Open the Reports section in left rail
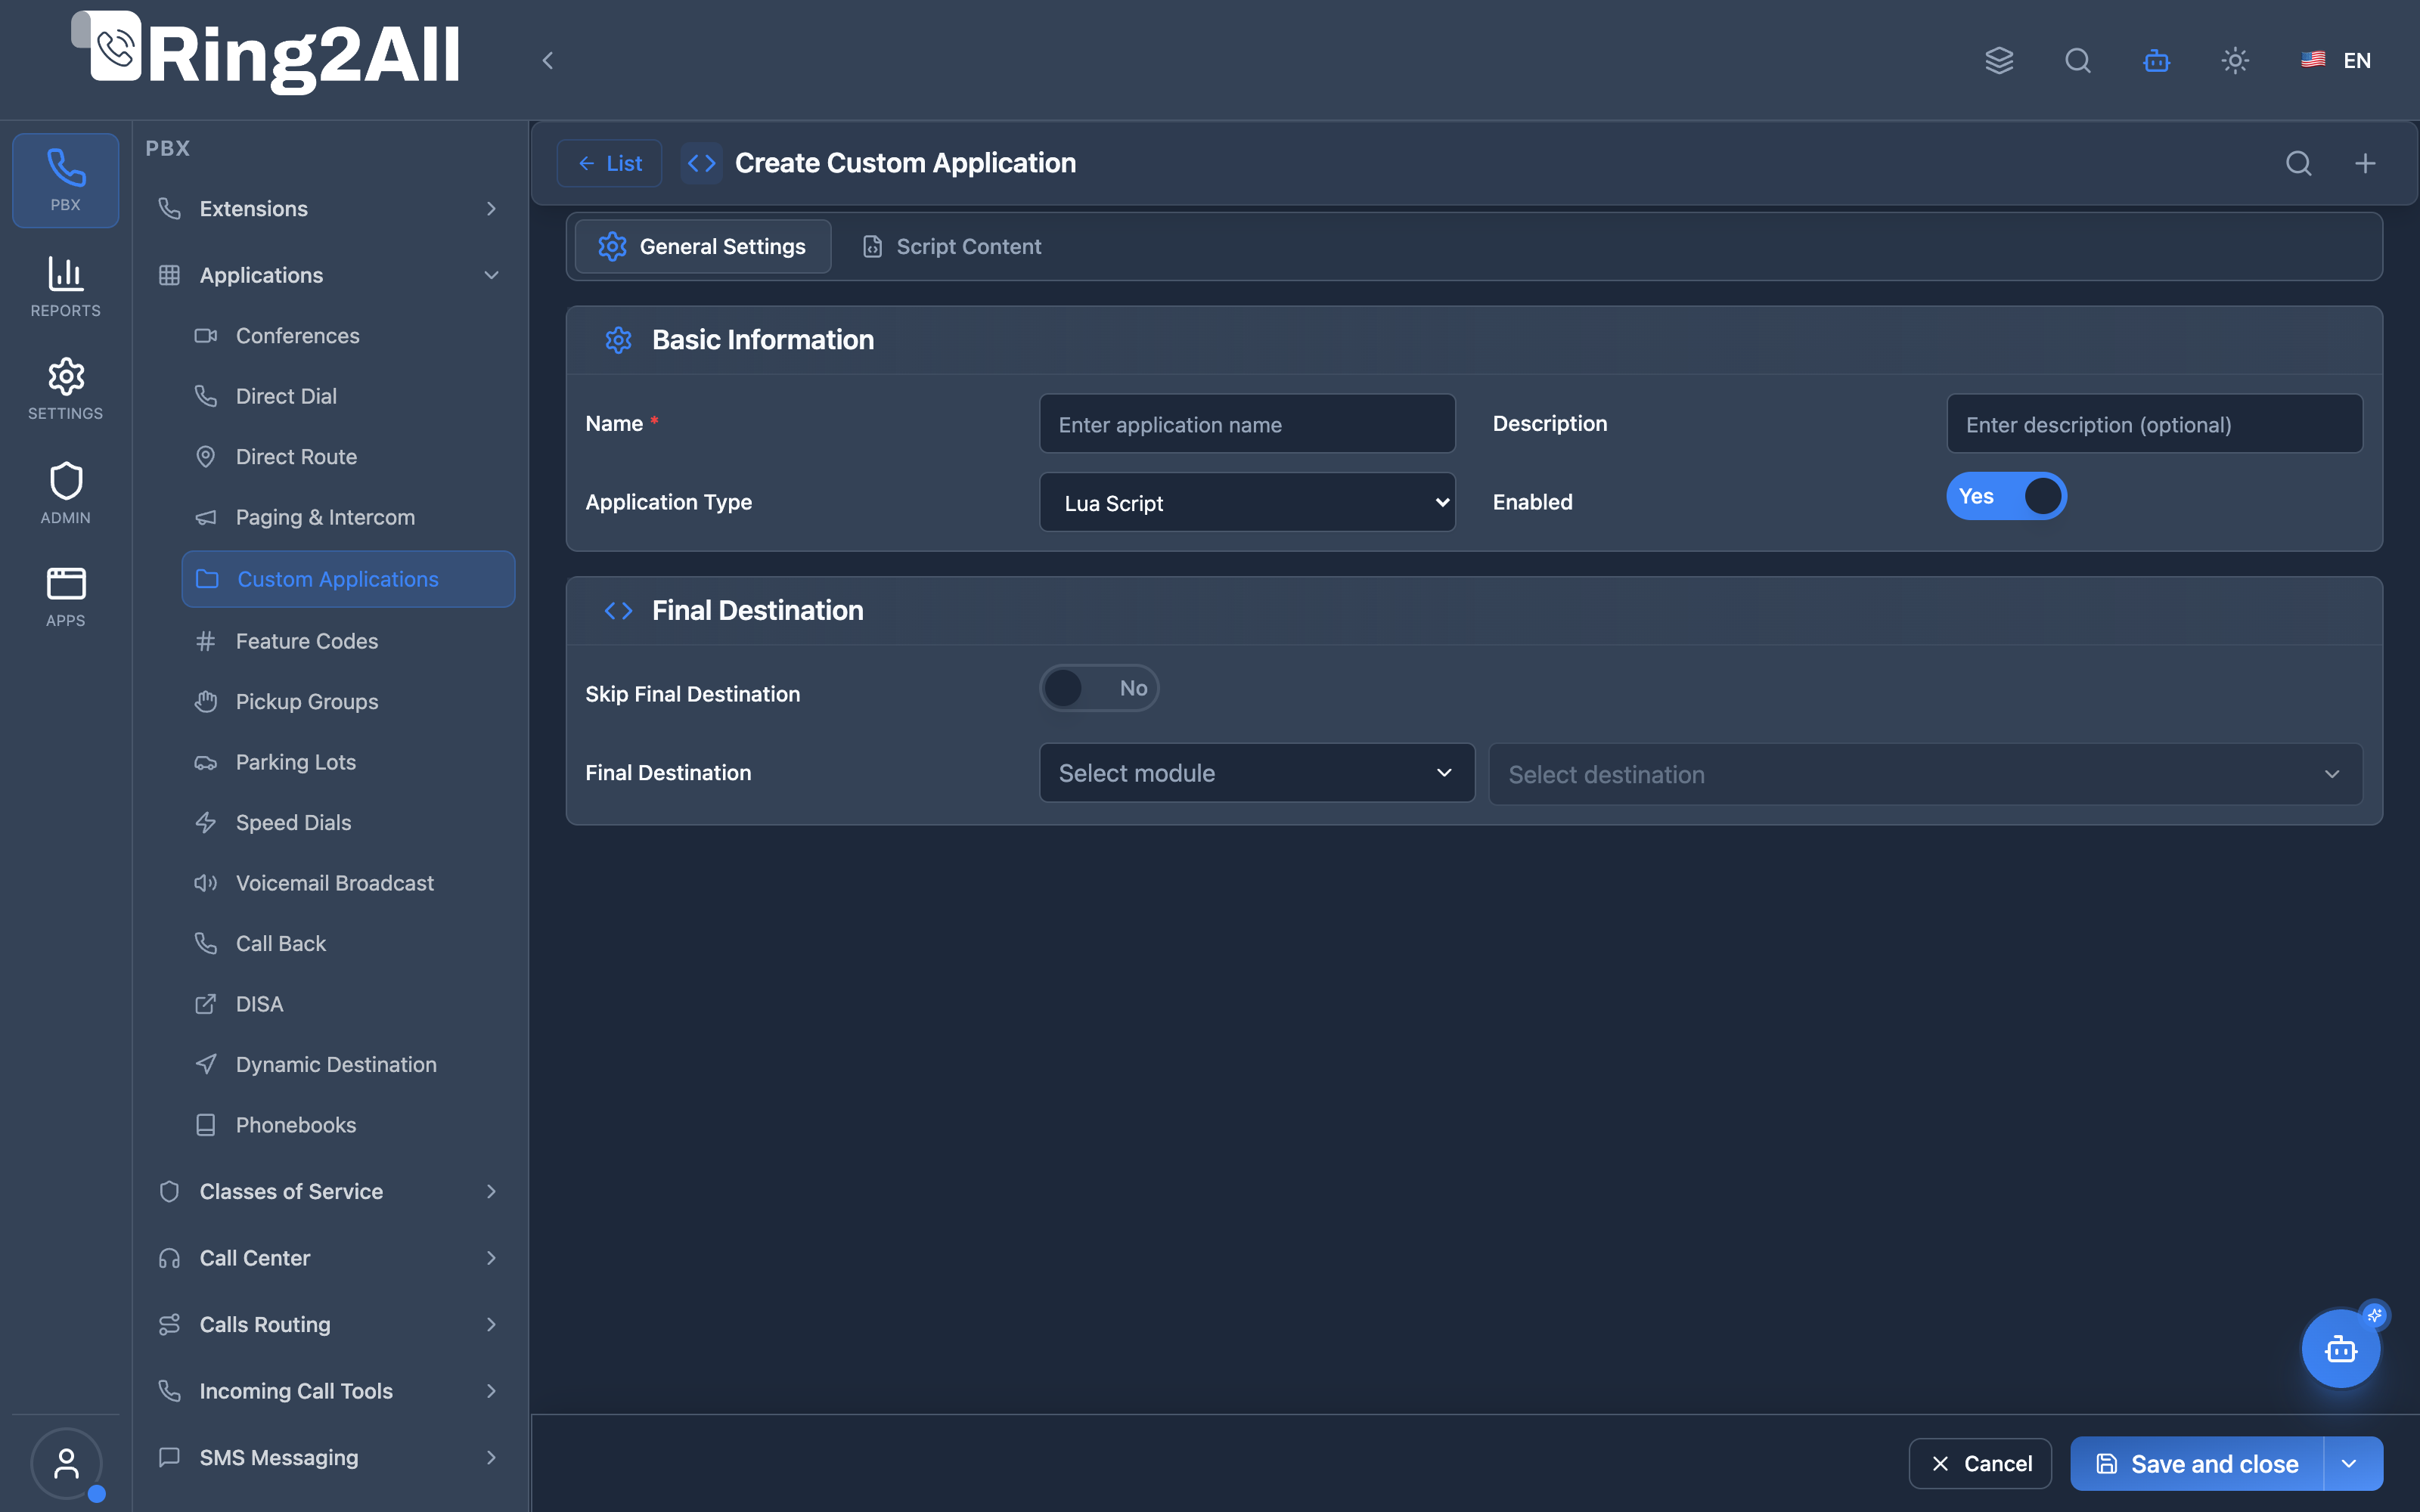The height and width of the screenshot is (1512, 2420). [65, 287]
